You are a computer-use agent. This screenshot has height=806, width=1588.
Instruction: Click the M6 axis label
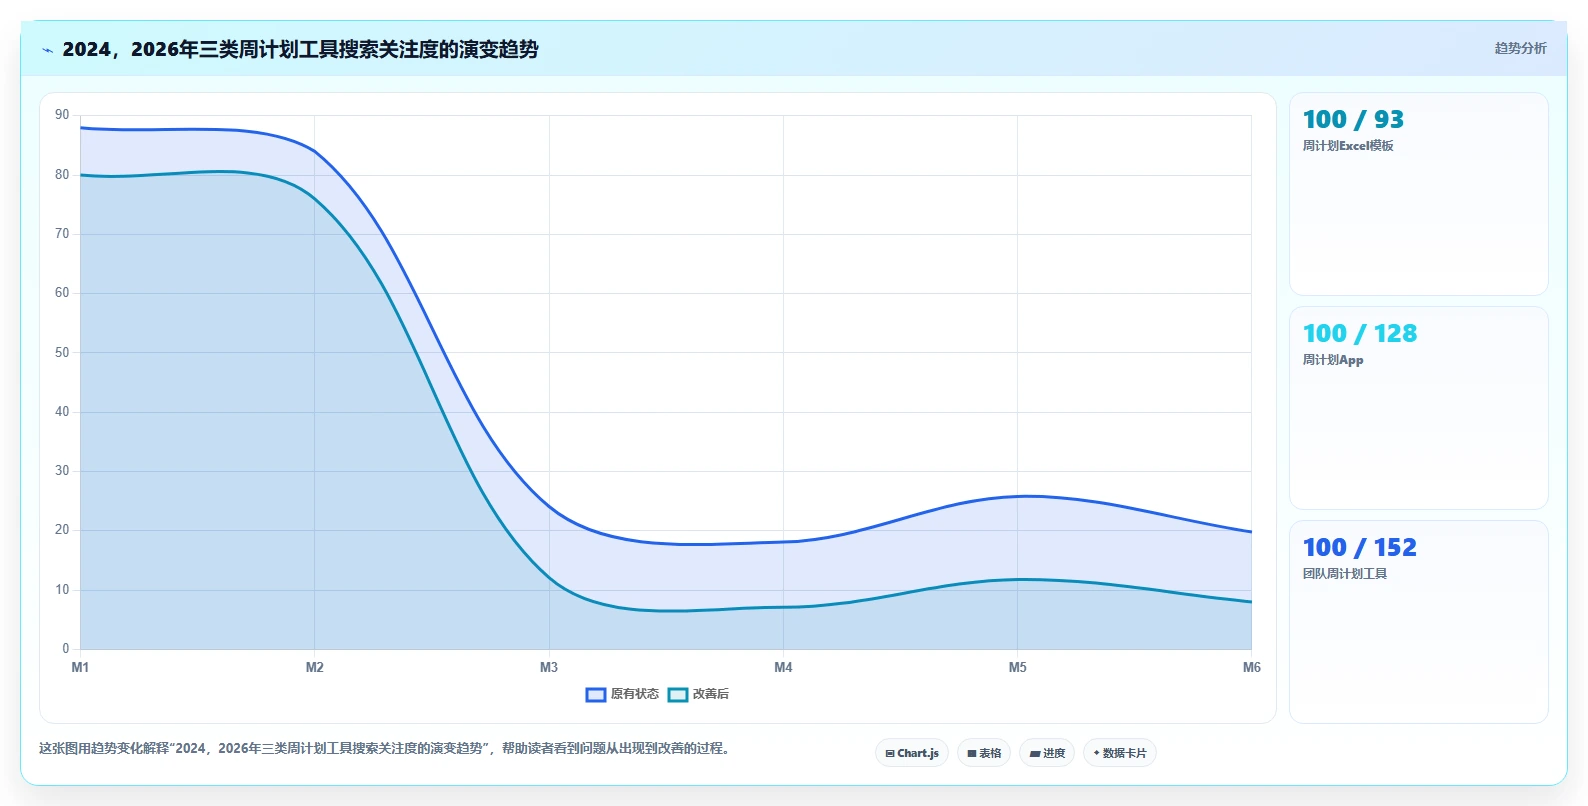[1252, 667]
